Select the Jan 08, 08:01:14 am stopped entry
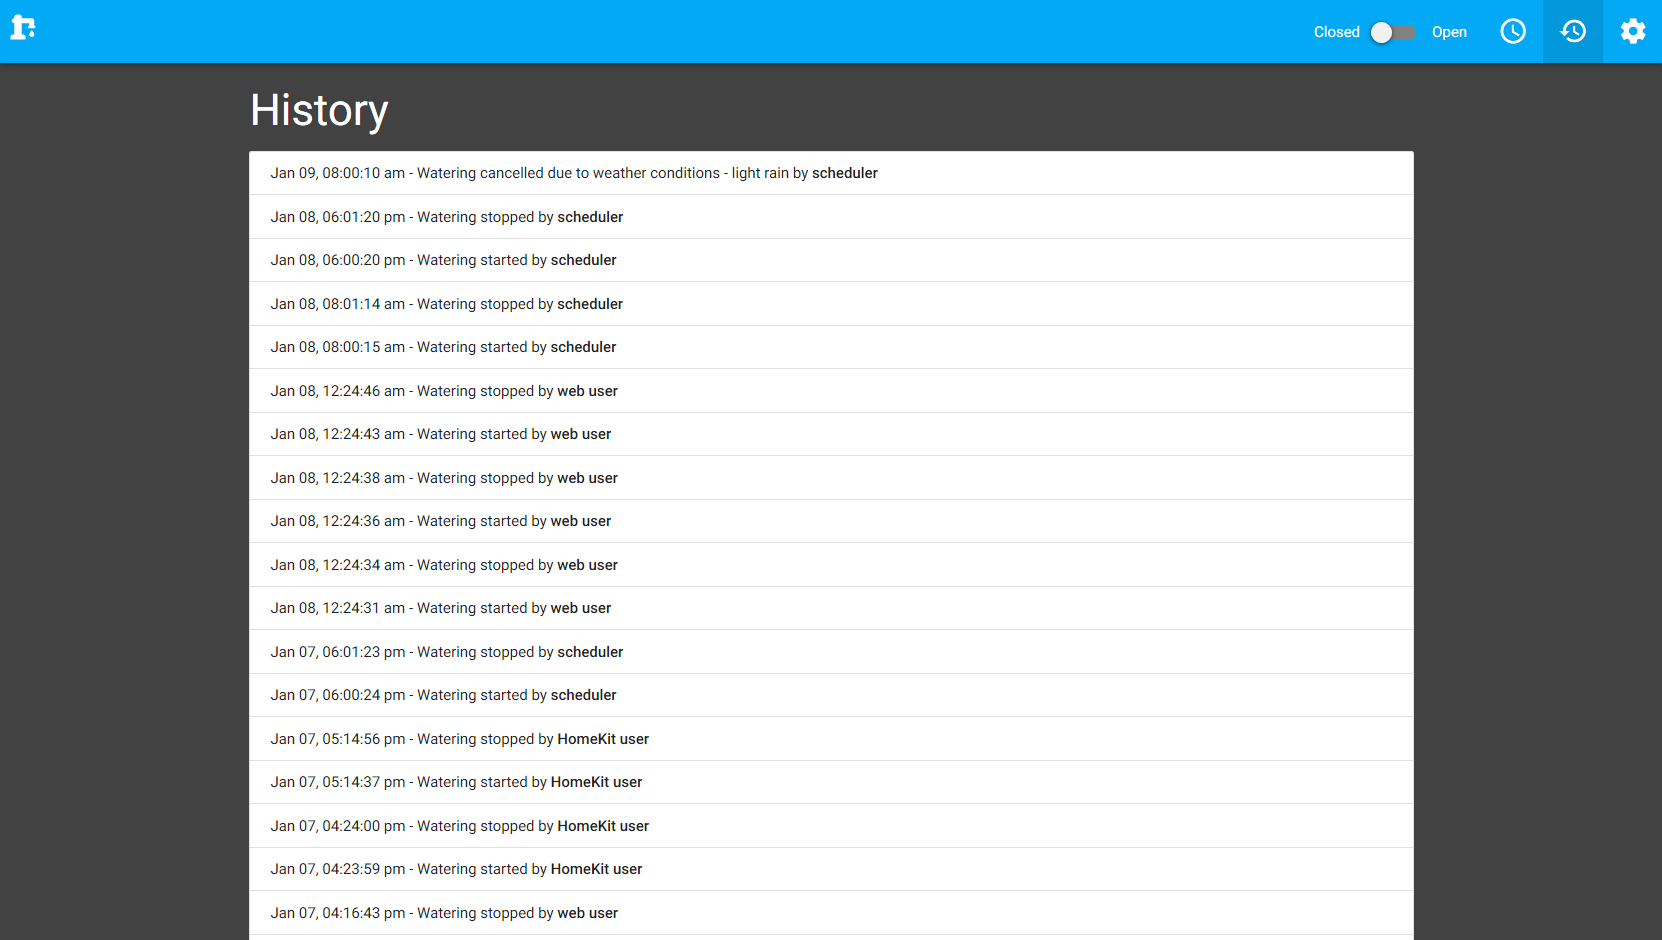 click(x=831, y=304)
